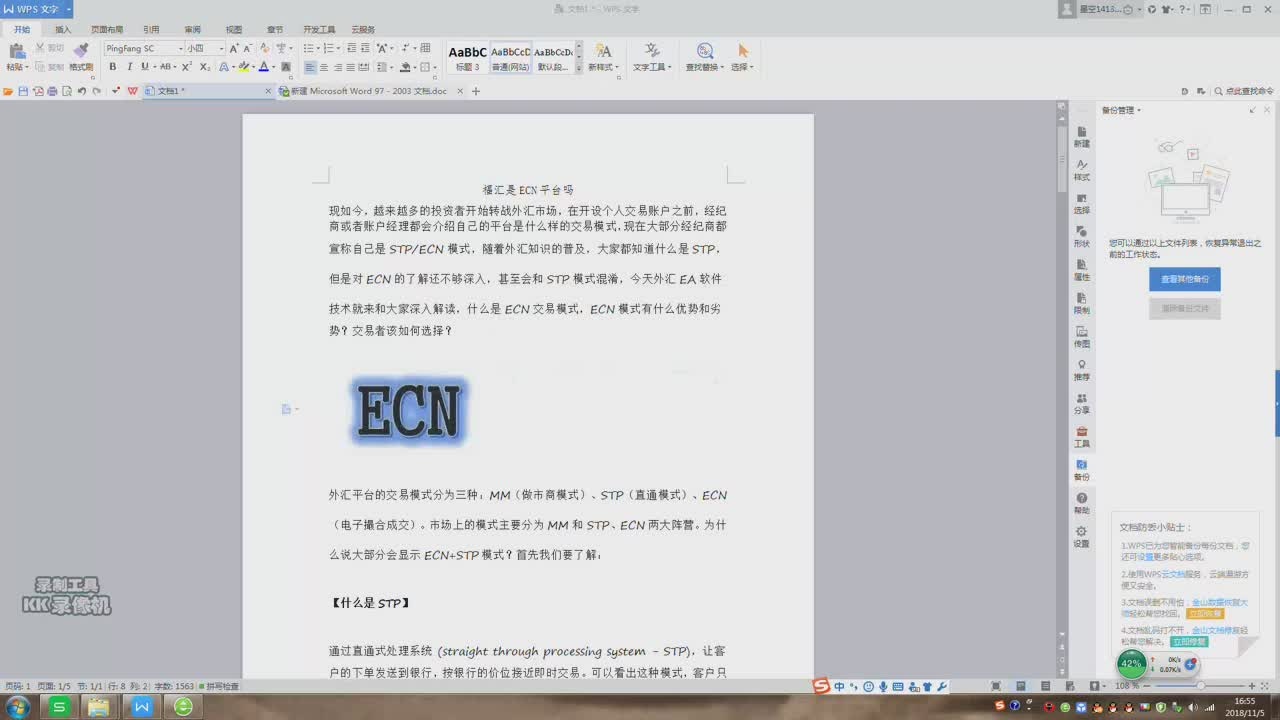The image size is (1280, 720).
Task: Align text left in the ribbon
Action: pyautogui.click(x=310, y=67)
